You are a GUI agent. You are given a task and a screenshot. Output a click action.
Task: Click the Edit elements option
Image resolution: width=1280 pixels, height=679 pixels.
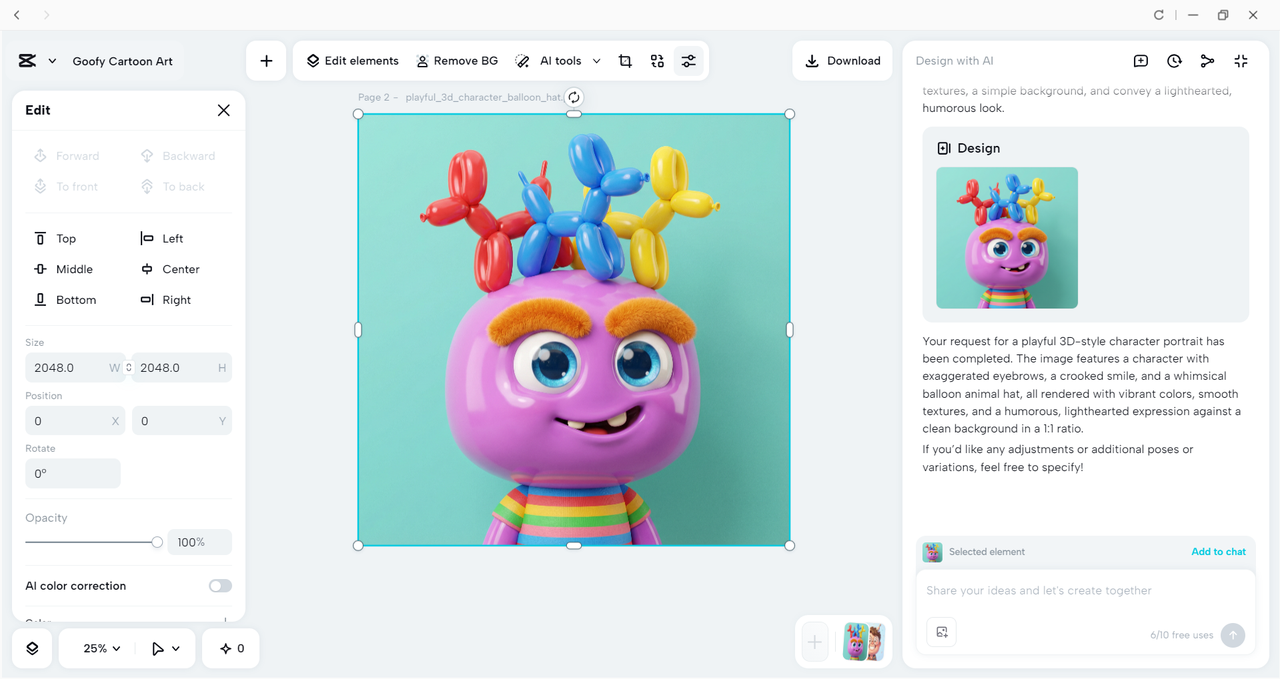tap(351, 61)
